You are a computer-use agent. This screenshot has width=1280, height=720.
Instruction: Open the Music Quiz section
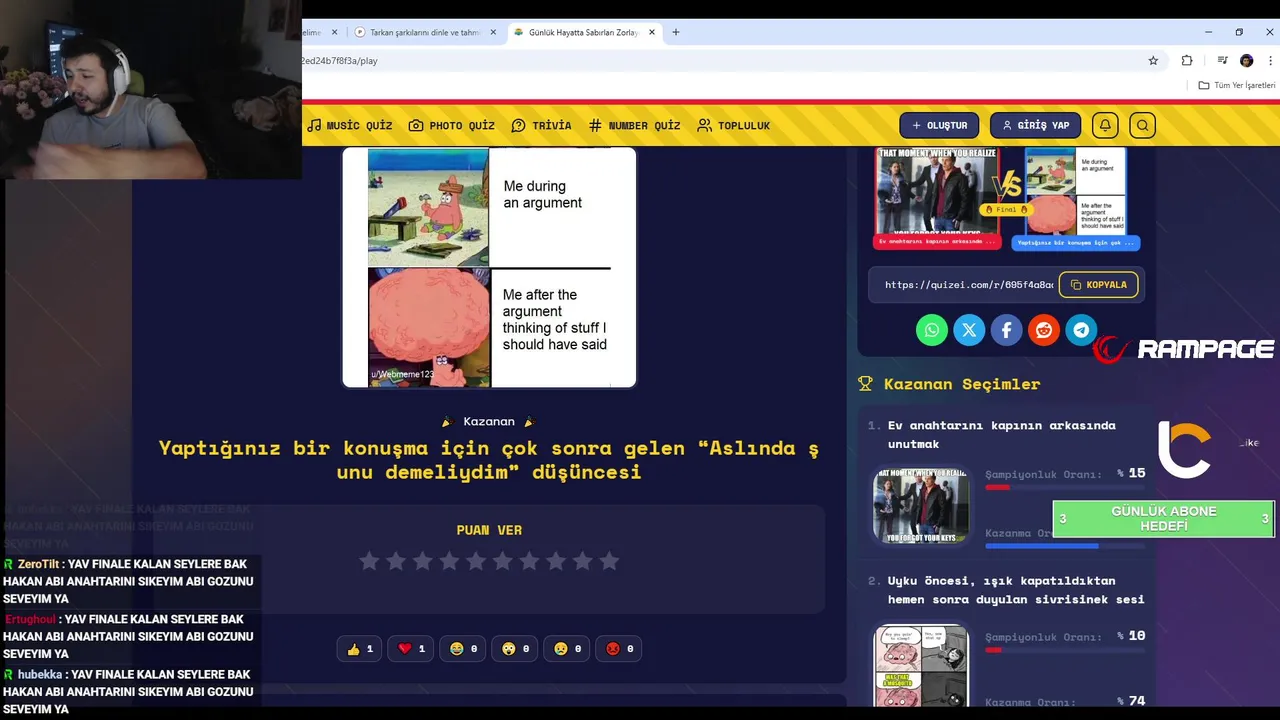pyautogui.click(x=349, y=125)
